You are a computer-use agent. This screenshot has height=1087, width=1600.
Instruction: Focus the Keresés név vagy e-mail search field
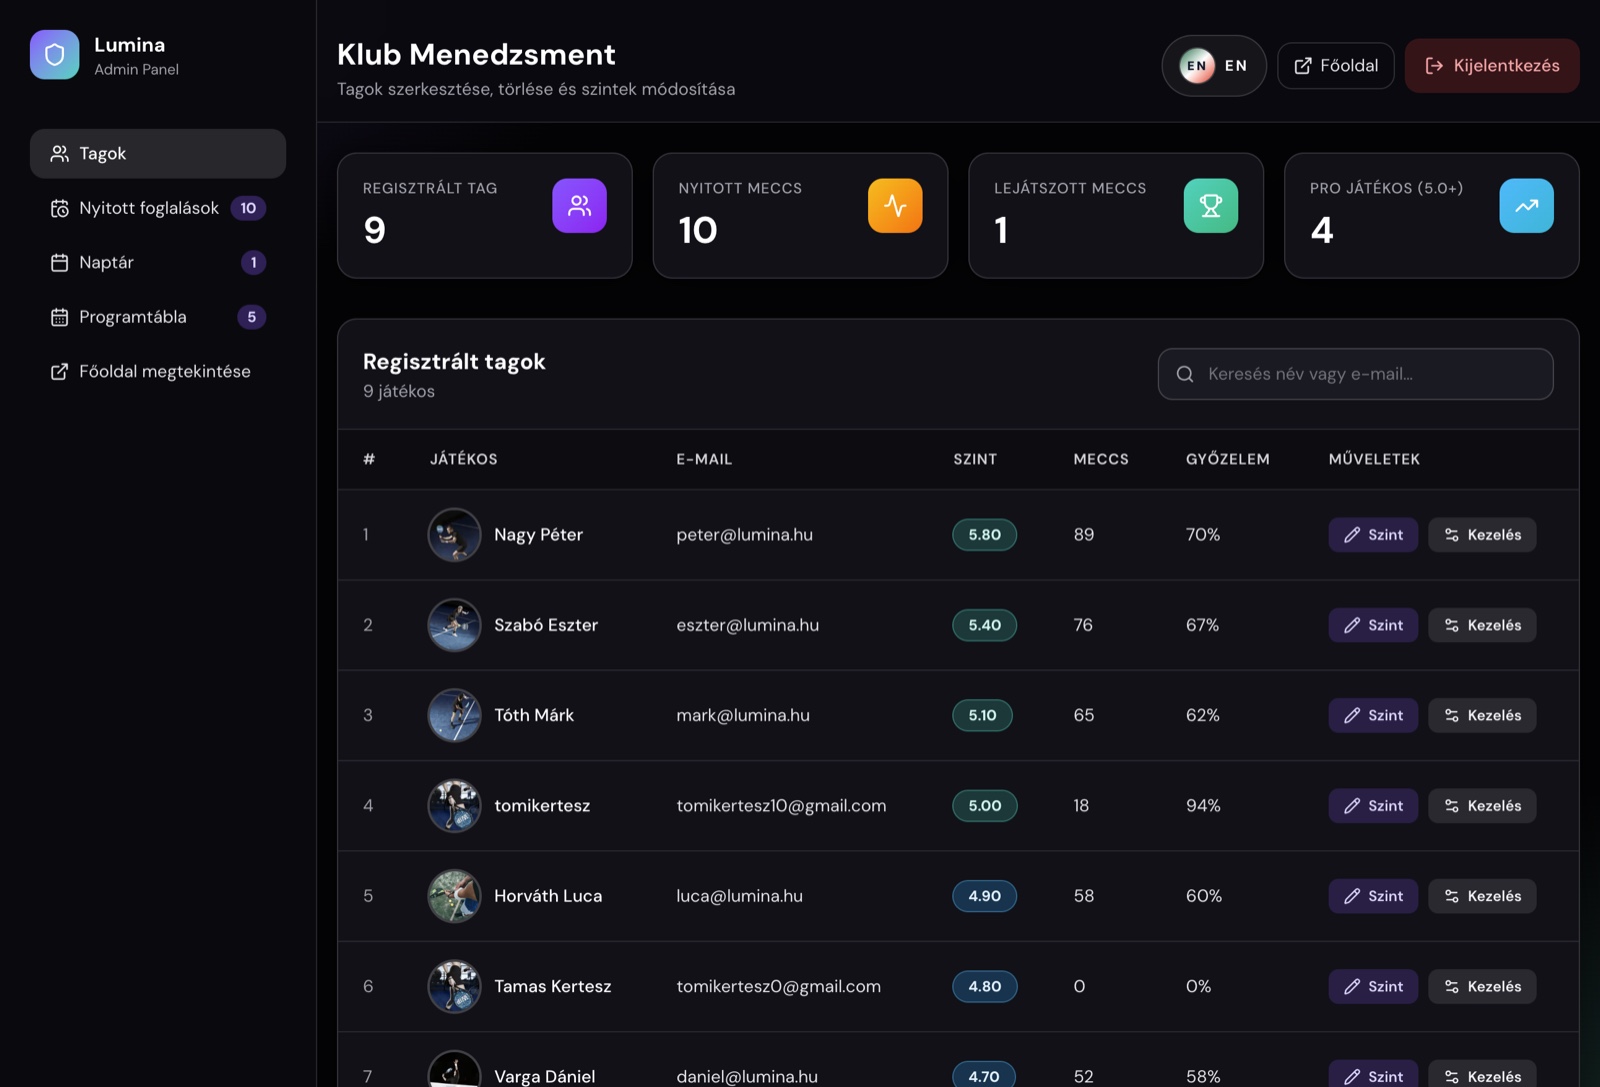click(1355, 374)
